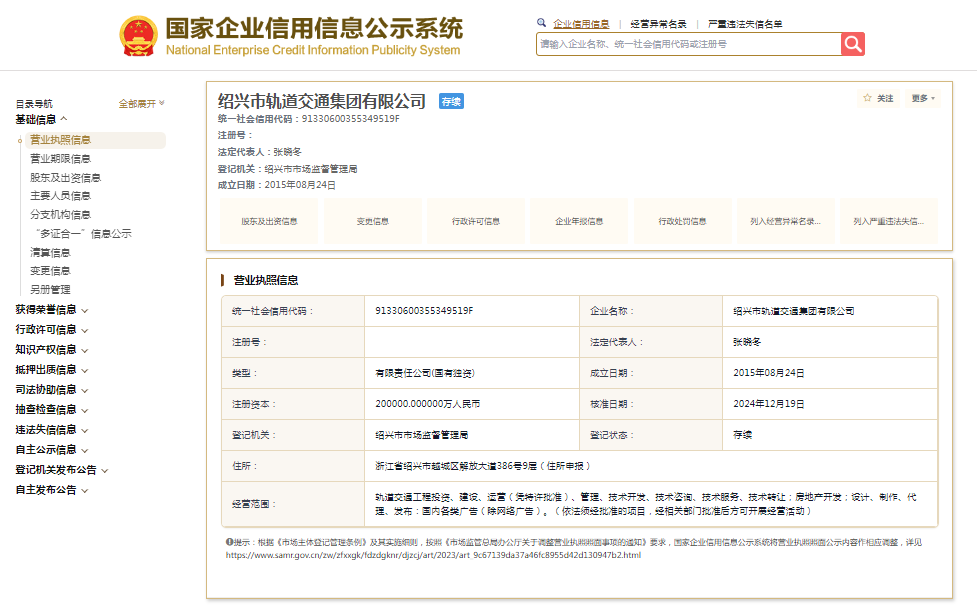Select 主要人员信息 in sidebar tree
Screen dimensions: 977x610
coord(60,196)
